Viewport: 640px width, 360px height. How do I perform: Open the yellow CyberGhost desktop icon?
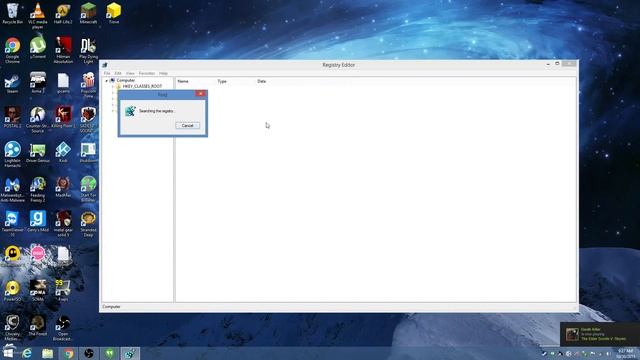pos(12,257)
